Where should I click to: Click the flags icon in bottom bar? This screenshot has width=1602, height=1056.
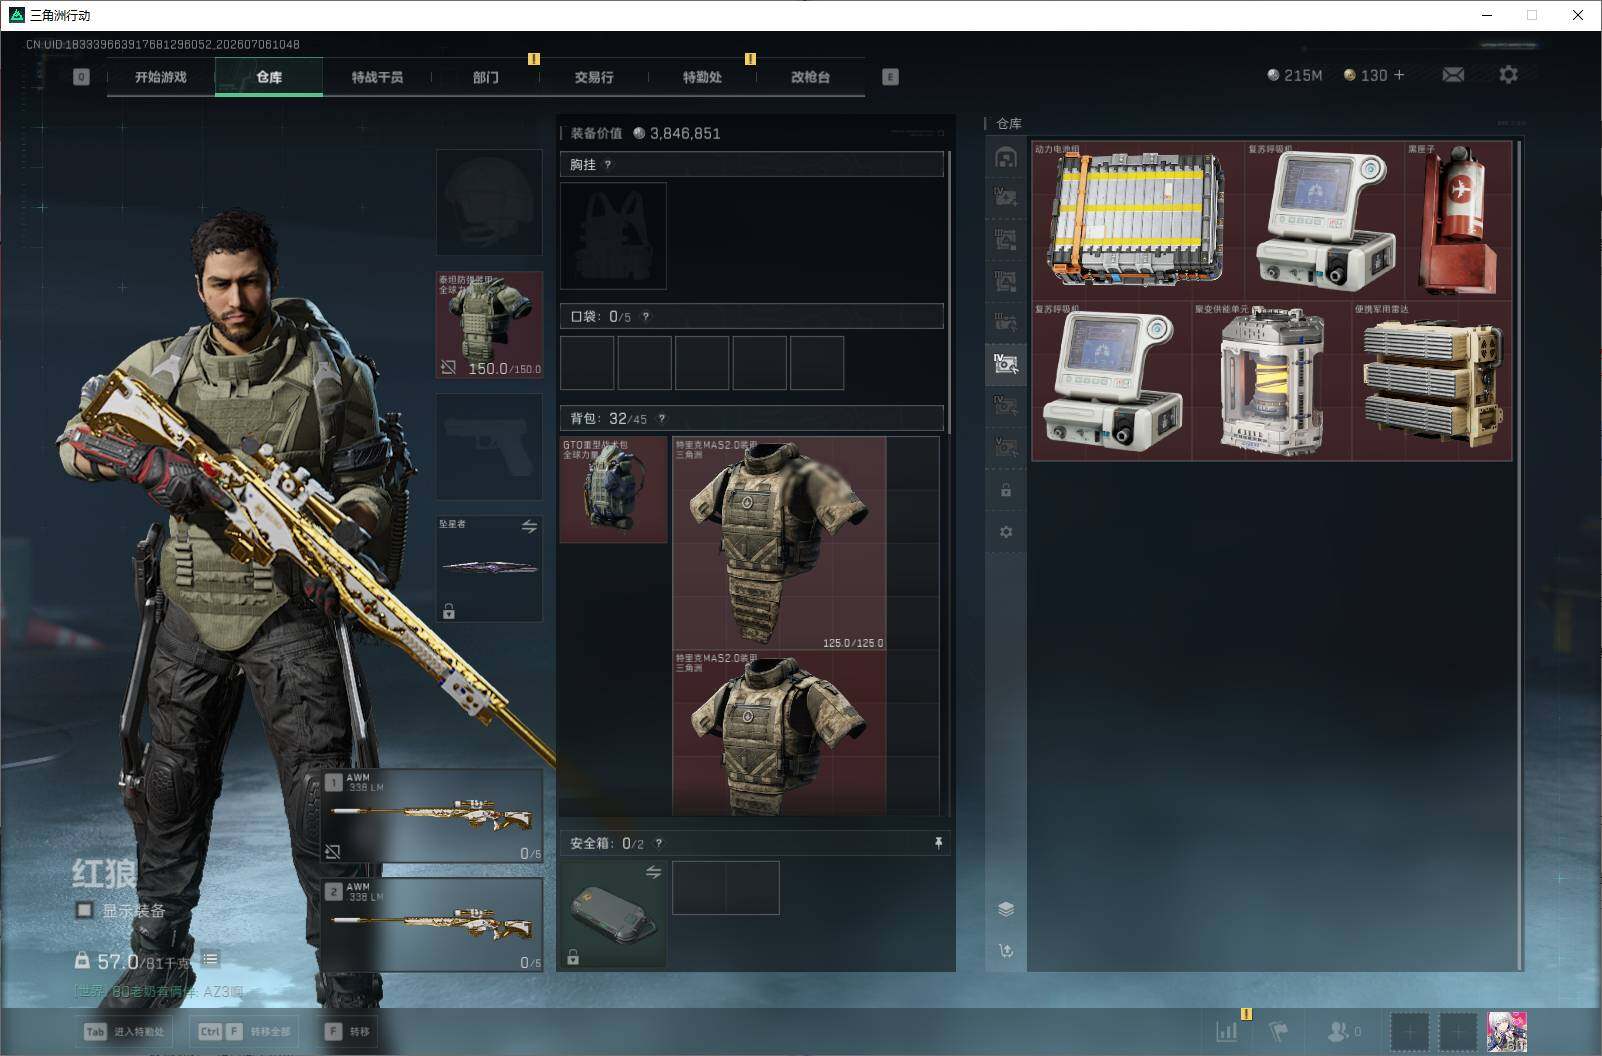1278,1031
